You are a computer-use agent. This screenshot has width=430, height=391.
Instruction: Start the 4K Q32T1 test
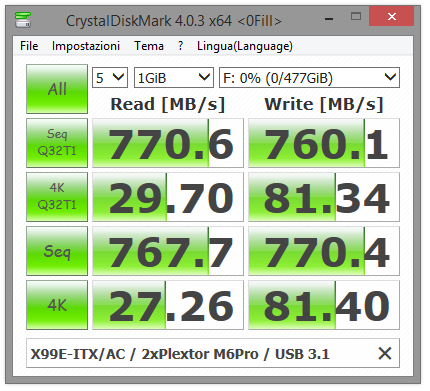[x=57, y=197]
